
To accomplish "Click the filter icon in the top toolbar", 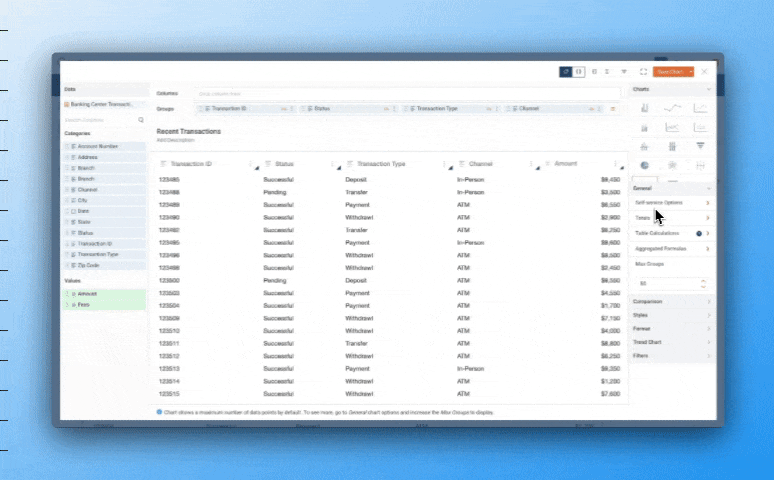I will (624, 72).
